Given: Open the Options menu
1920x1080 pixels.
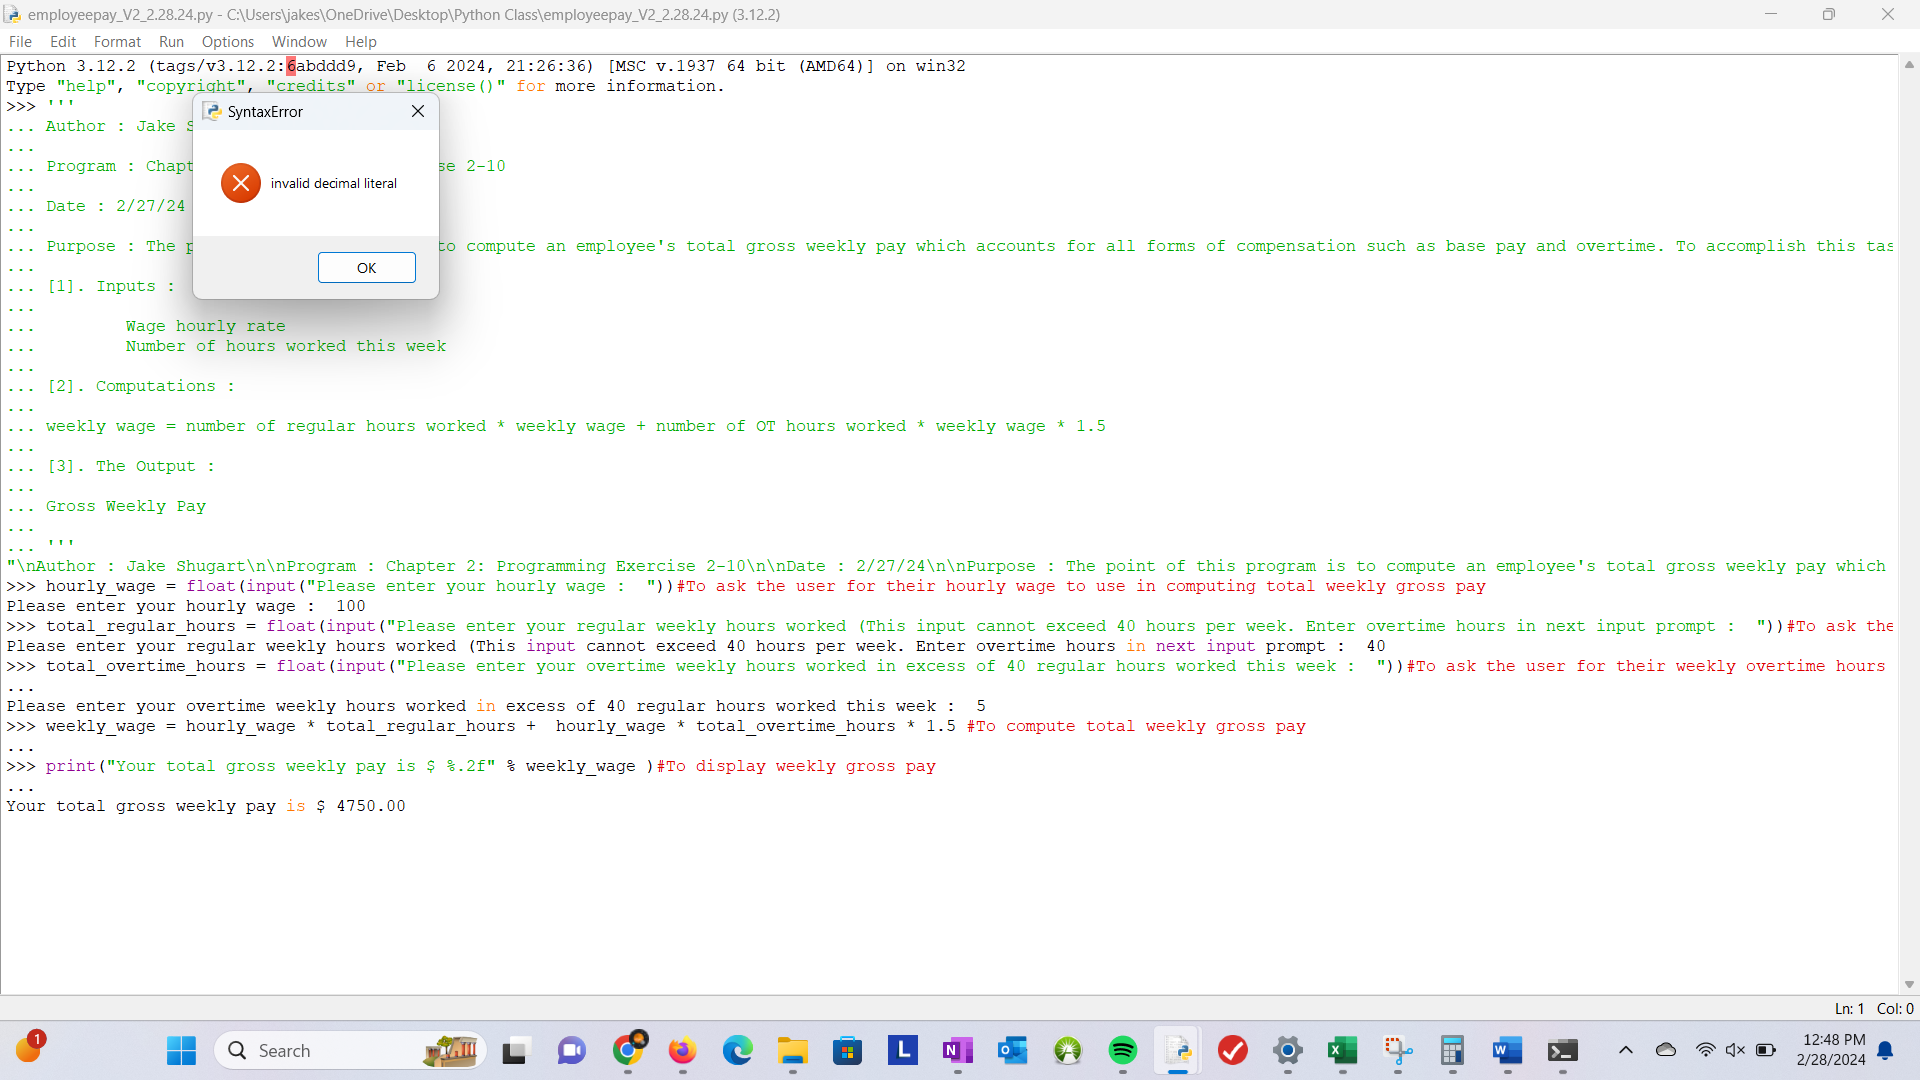Looking at the screenshot, I should click(x=227, y=42).
